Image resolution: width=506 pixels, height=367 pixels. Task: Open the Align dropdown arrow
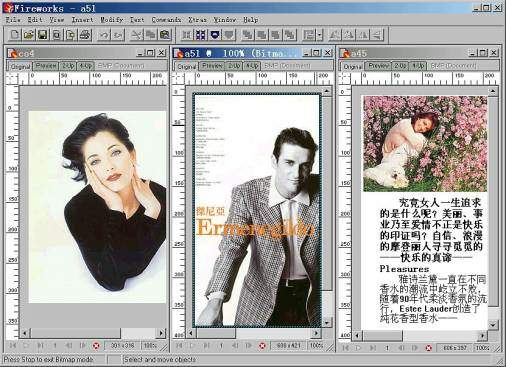319,34
